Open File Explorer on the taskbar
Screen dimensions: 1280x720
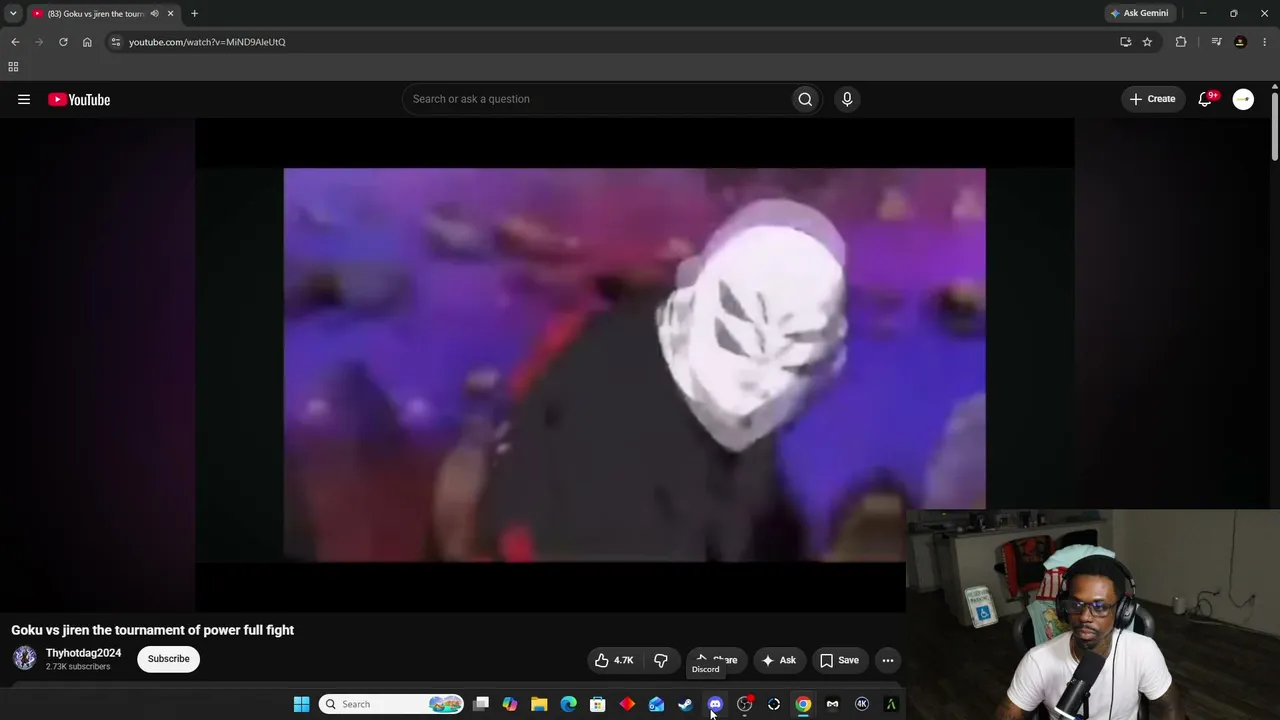click(x=539, y=704)
